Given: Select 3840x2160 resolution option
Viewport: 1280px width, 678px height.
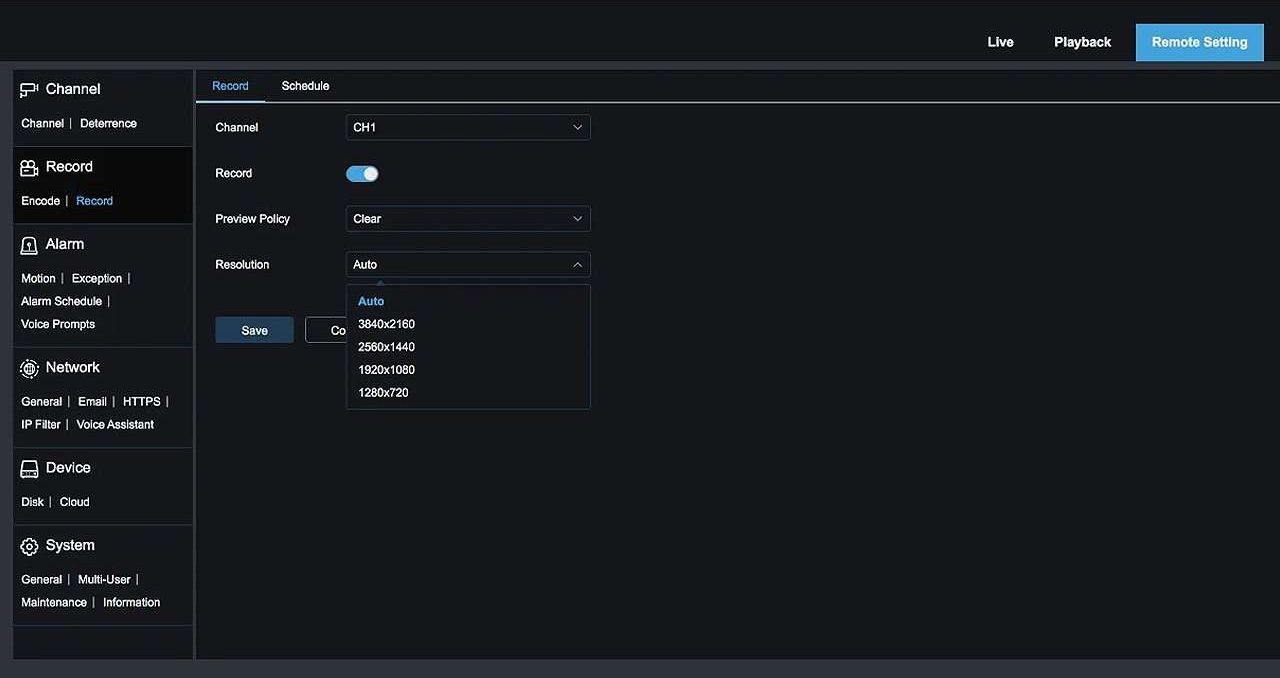Looking at the screenshot, I should (x=386, y=324).
